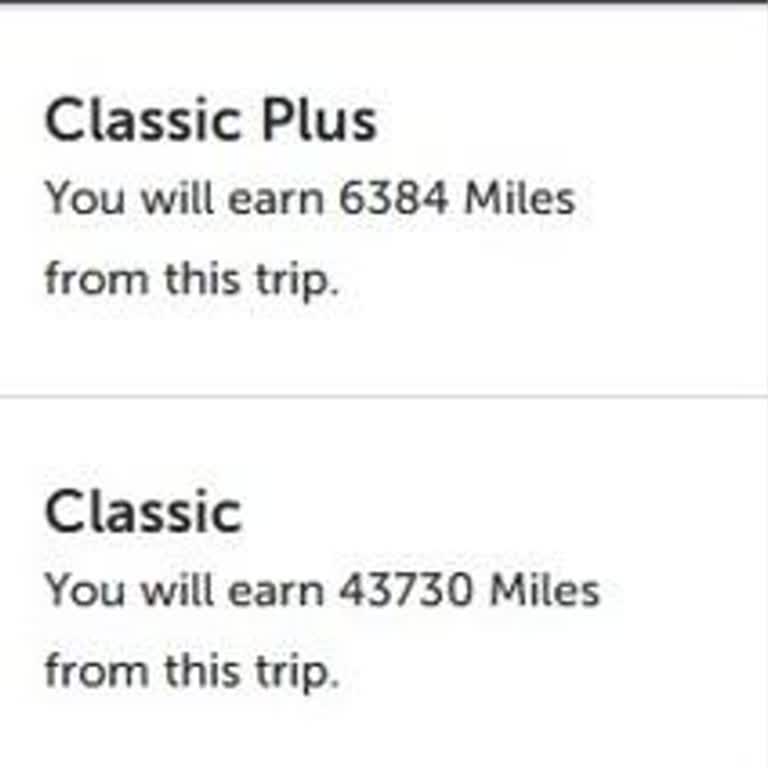Click "You will earn" in Classic Plus card
This screenshot has height=768, width=768.
[x=185, y=199]
